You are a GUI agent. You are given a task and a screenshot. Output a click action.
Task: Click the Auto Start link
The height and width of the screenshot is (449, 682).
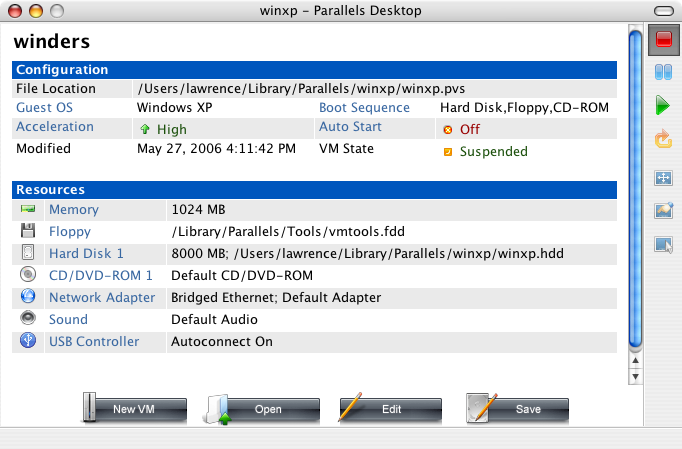tap(350, 127)
